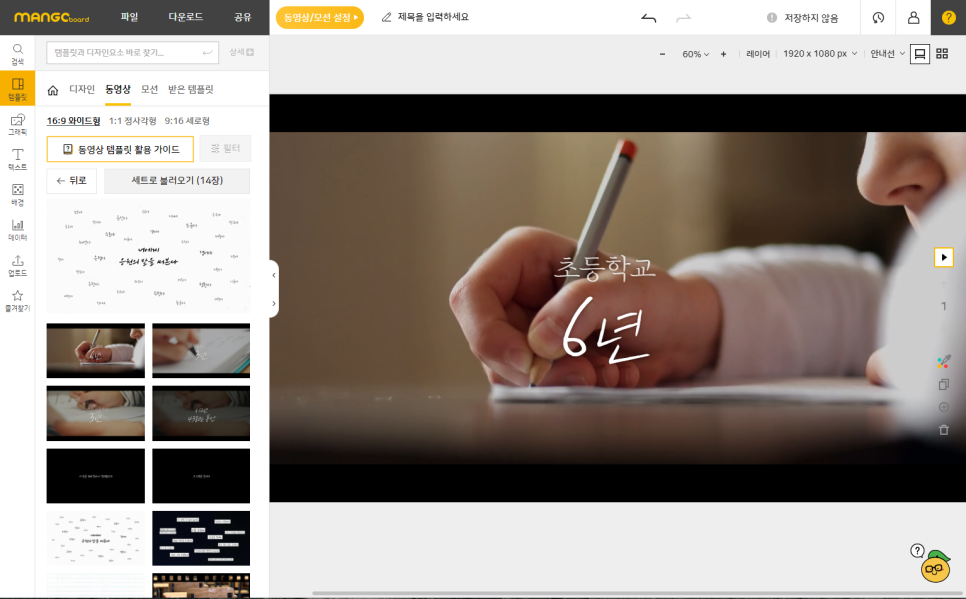This screenshot has height=599, width=966.
Task: Select 1:1 정사각형 aspect ratio
Action: click(x=132, y=121)
